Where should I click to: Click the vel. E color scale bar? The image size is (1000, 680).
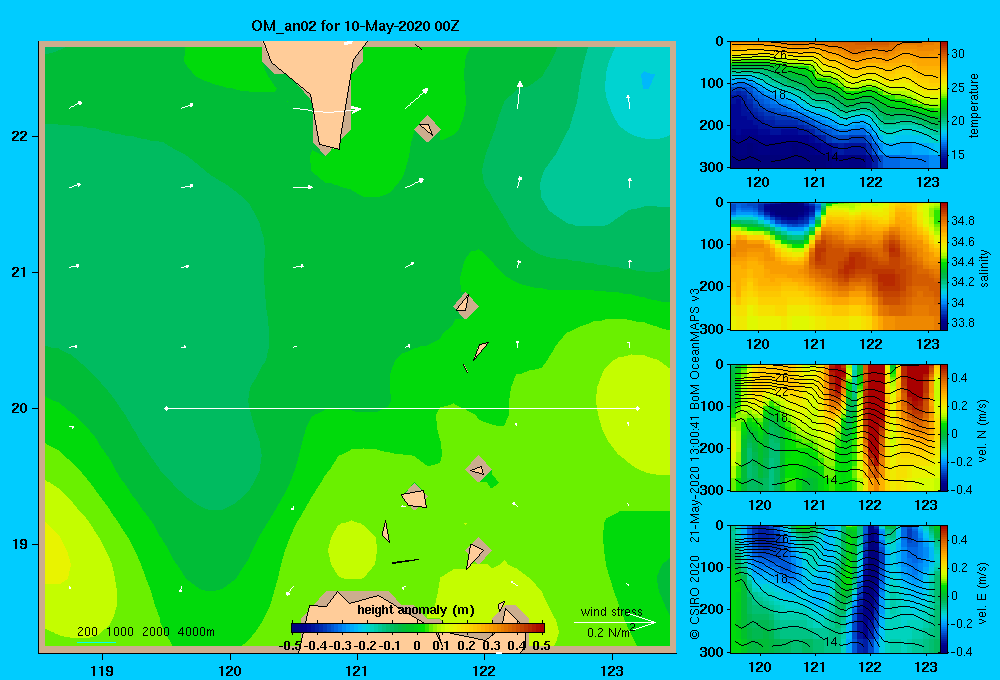pyautogui.click(x=944, y=589)
